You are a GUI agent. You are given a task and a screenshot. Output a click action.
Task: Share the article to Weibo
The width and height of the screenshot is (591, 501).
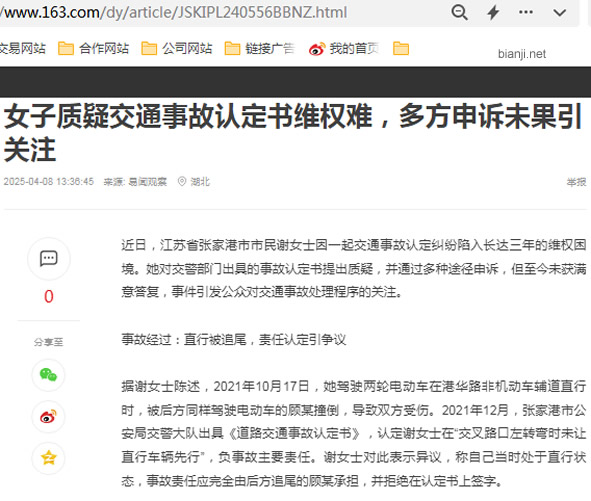coord(48,417)
